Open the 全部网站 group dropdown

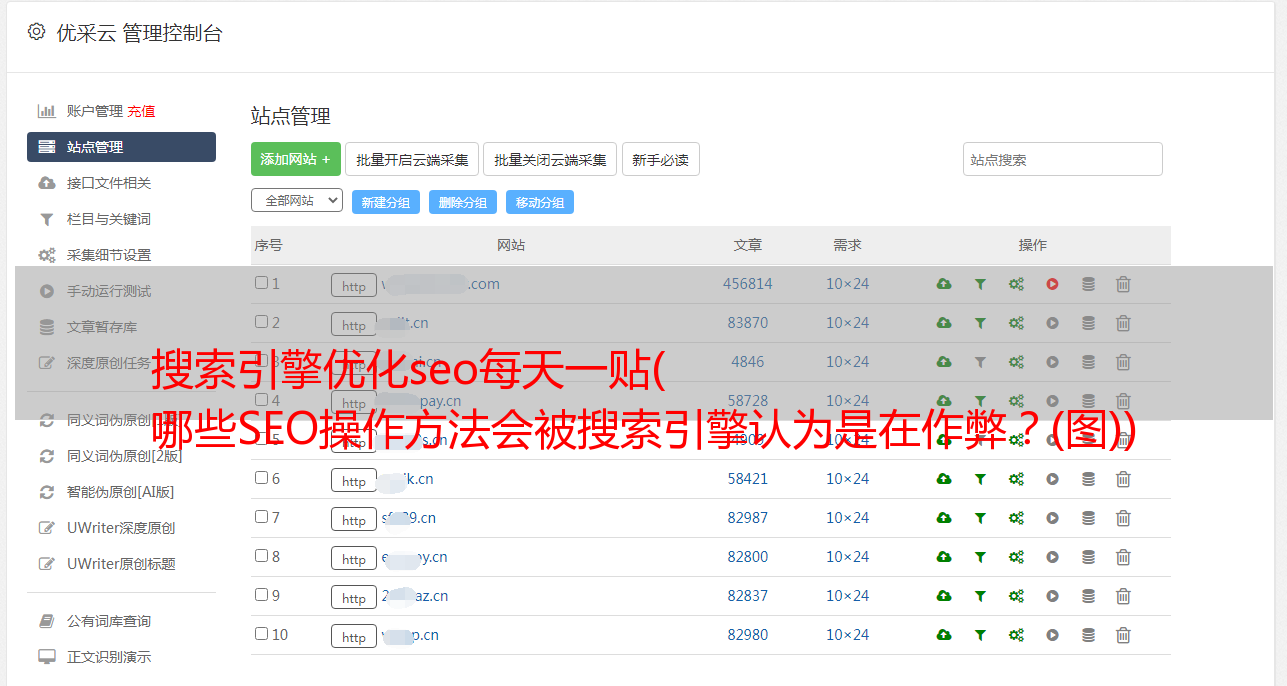click(297, 201)
